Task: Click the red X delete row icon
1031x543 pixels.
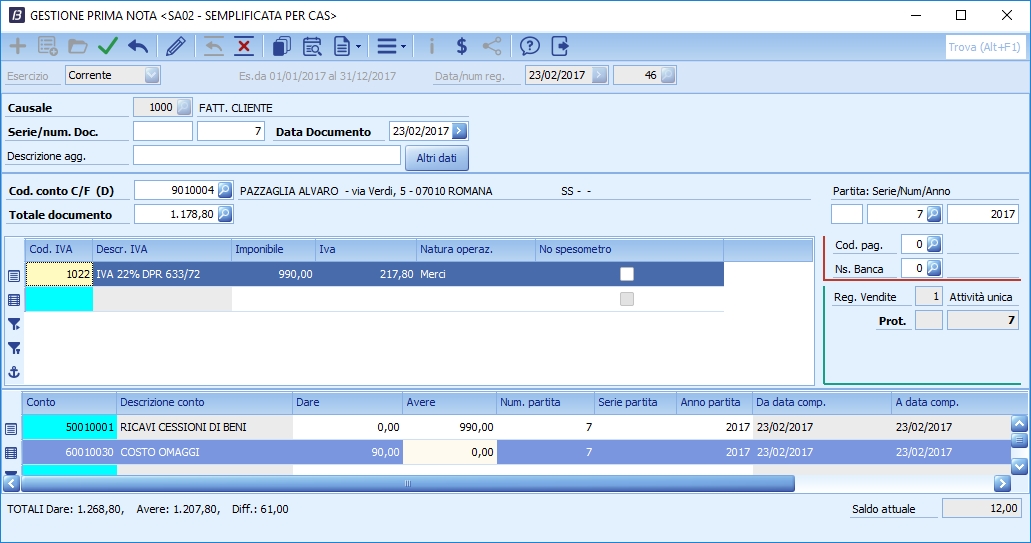Action: (243, 46)
